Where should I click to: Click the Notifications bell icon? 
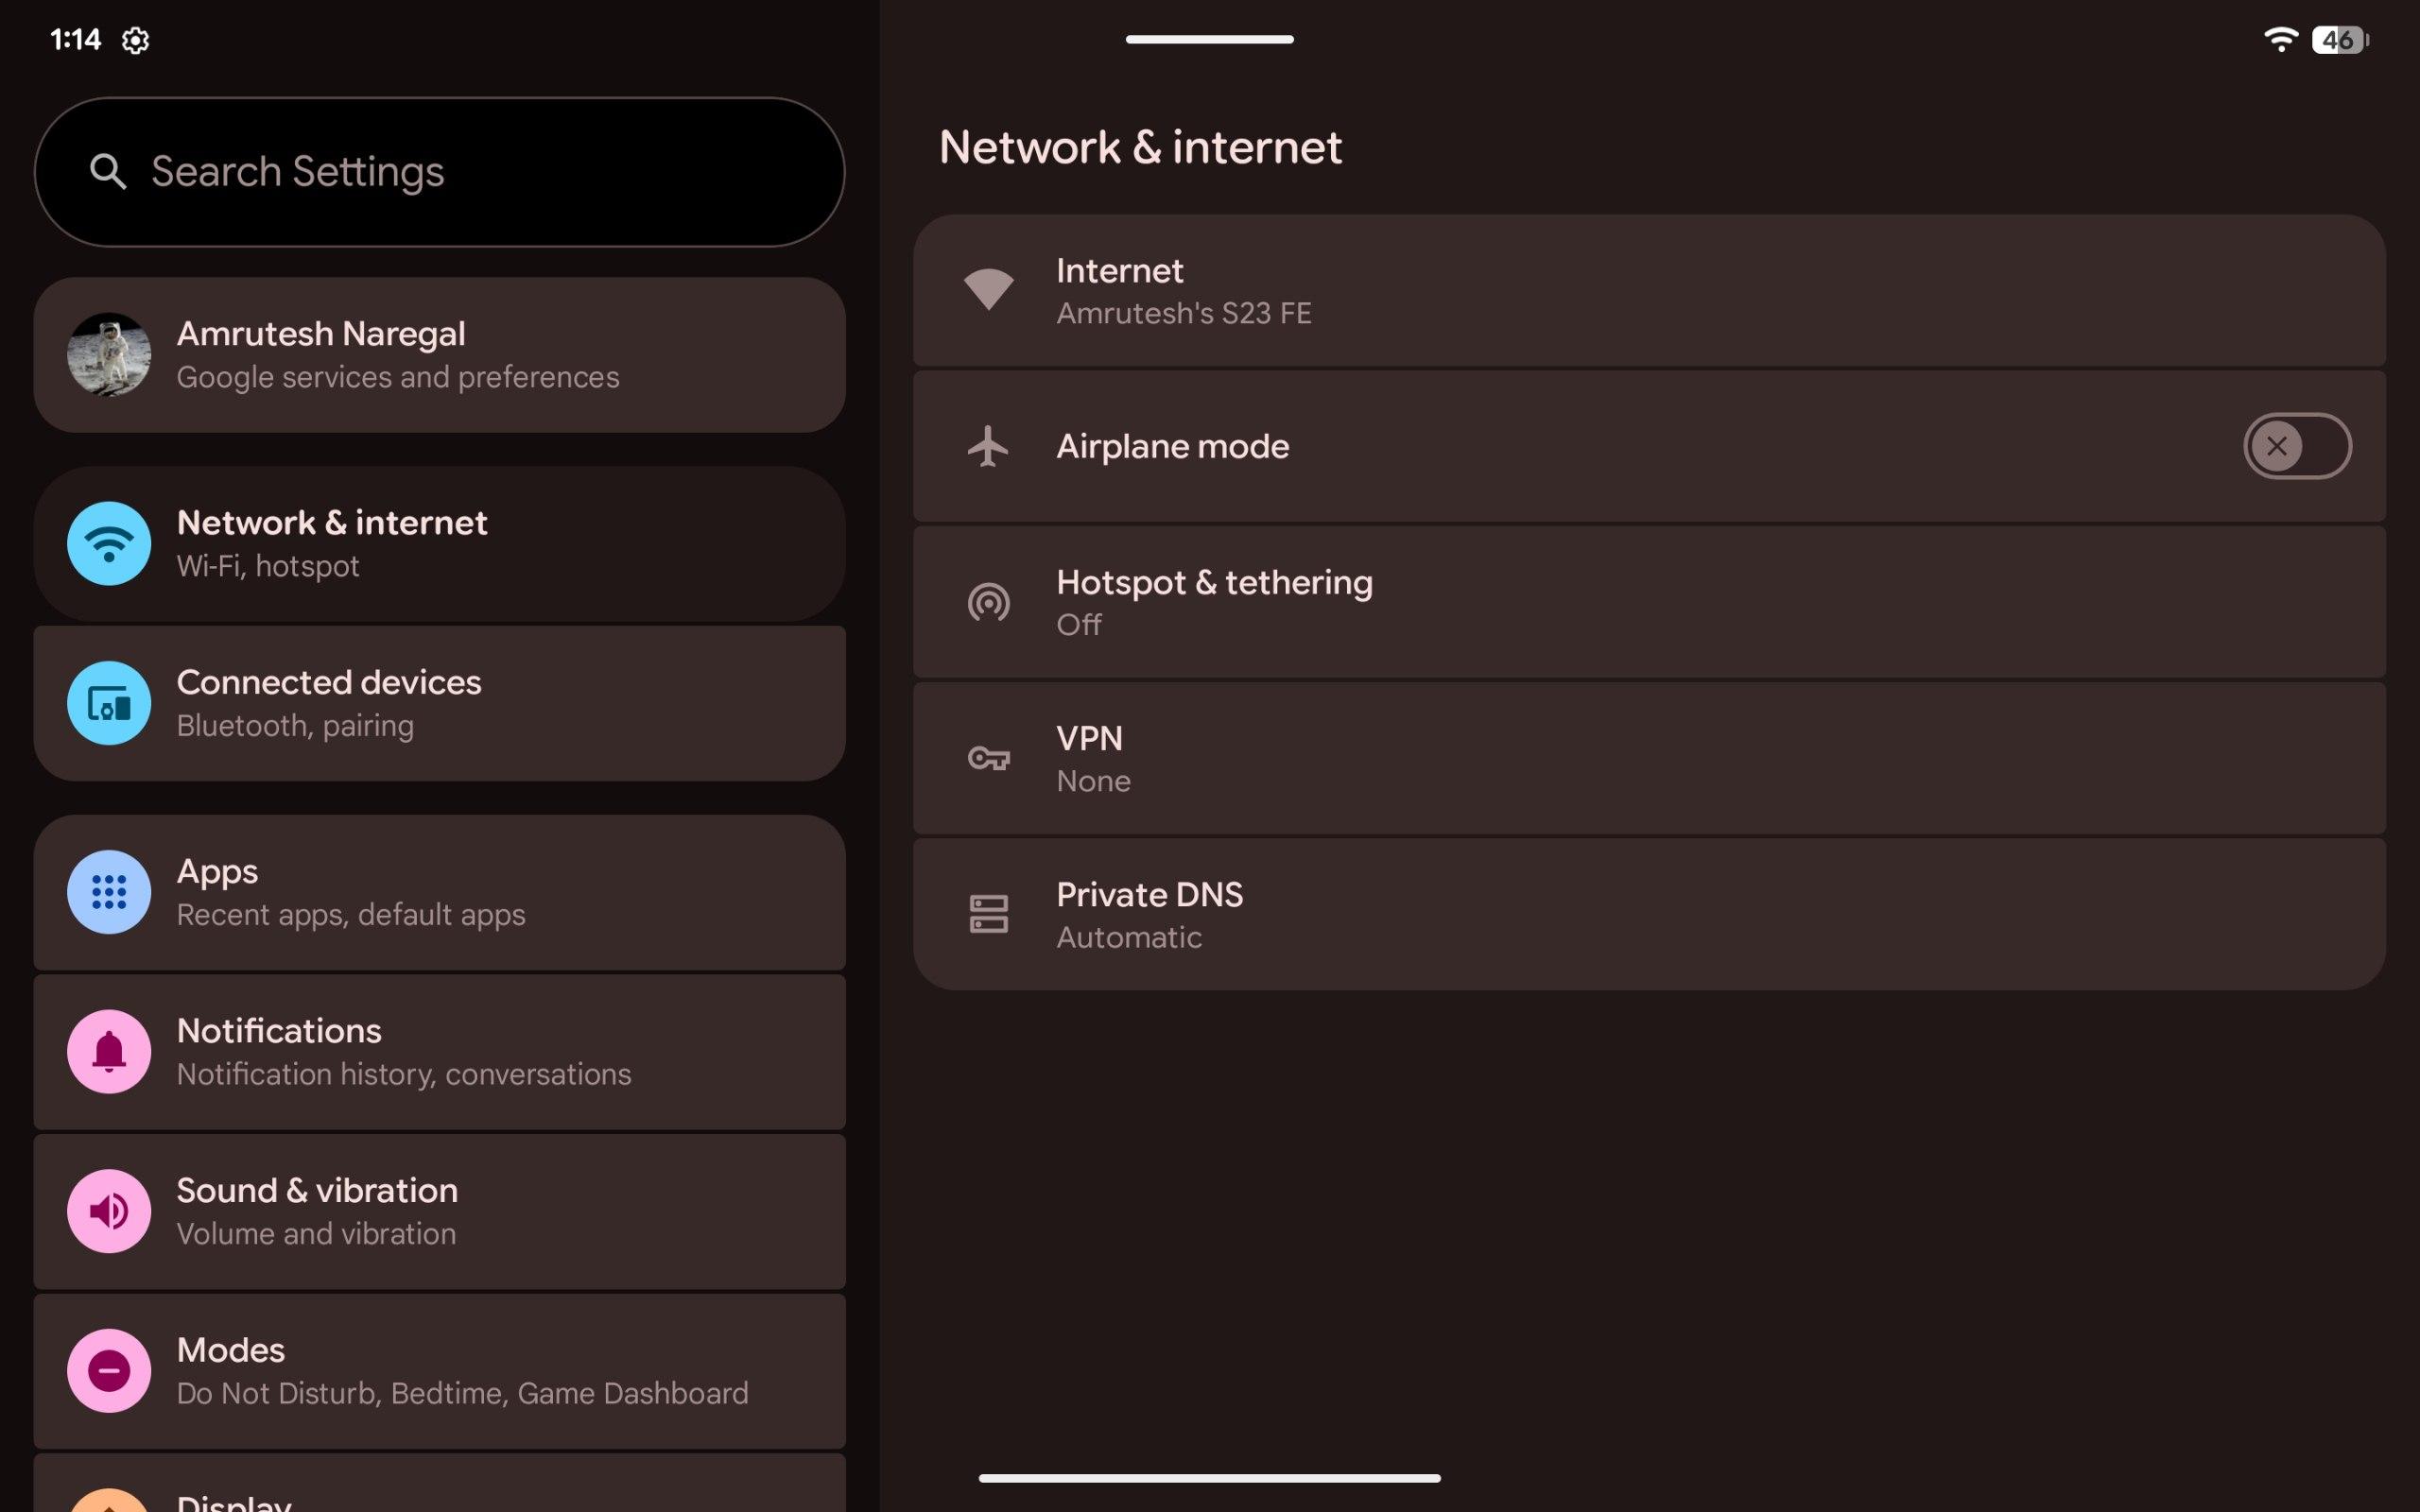click(109, 1051)
